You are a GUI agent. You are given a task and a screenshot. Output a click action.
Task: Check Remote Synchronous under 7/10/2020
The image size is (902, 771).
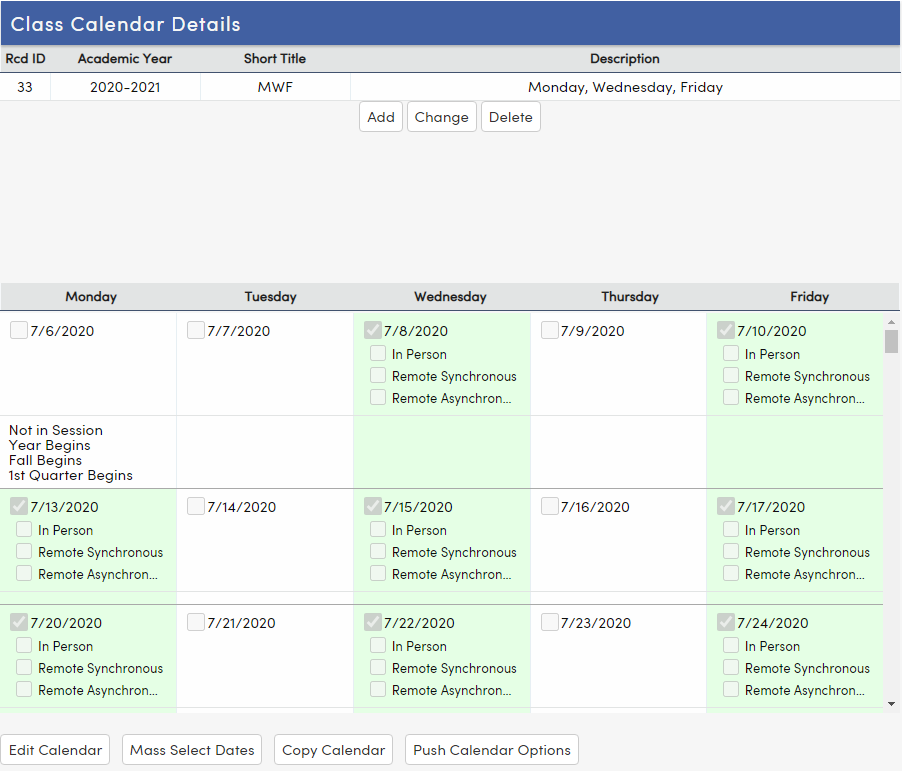(731, 375)
